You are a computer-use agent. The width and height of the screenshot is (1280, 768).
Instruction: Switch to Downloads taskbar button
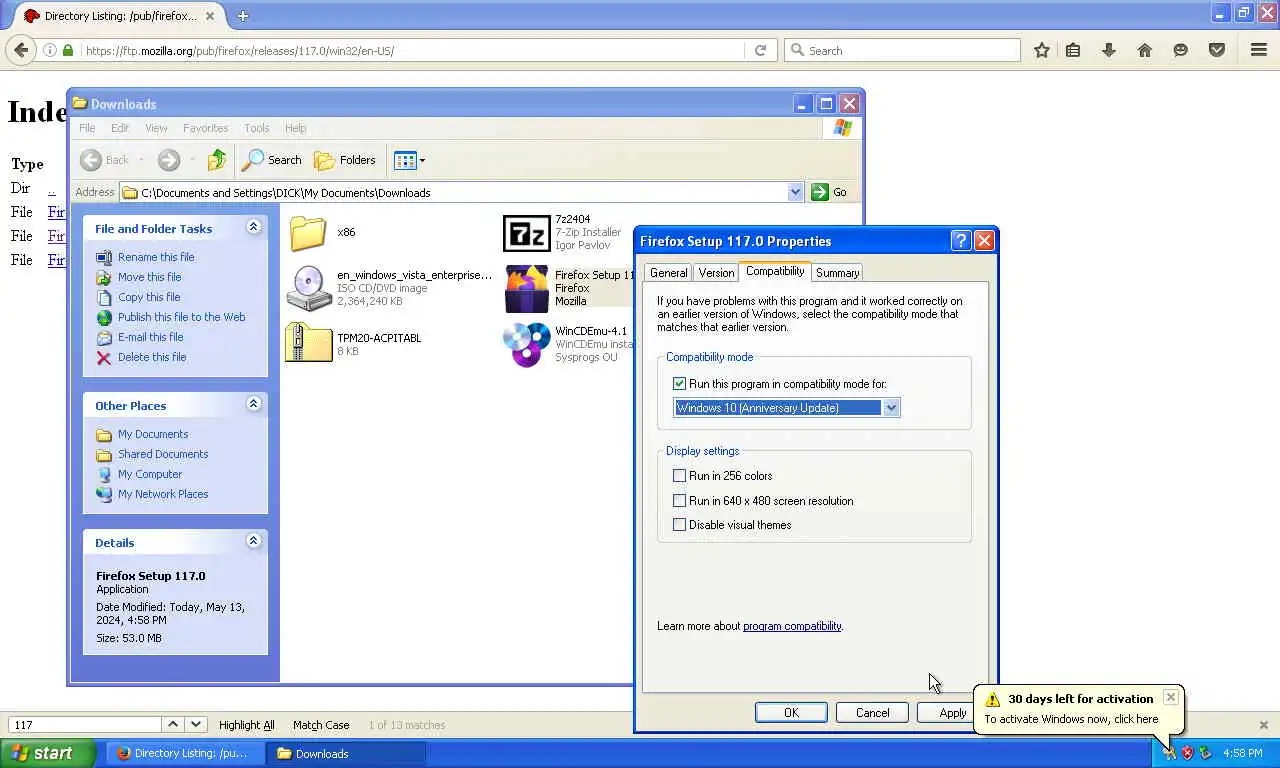[x=346, y=753]
